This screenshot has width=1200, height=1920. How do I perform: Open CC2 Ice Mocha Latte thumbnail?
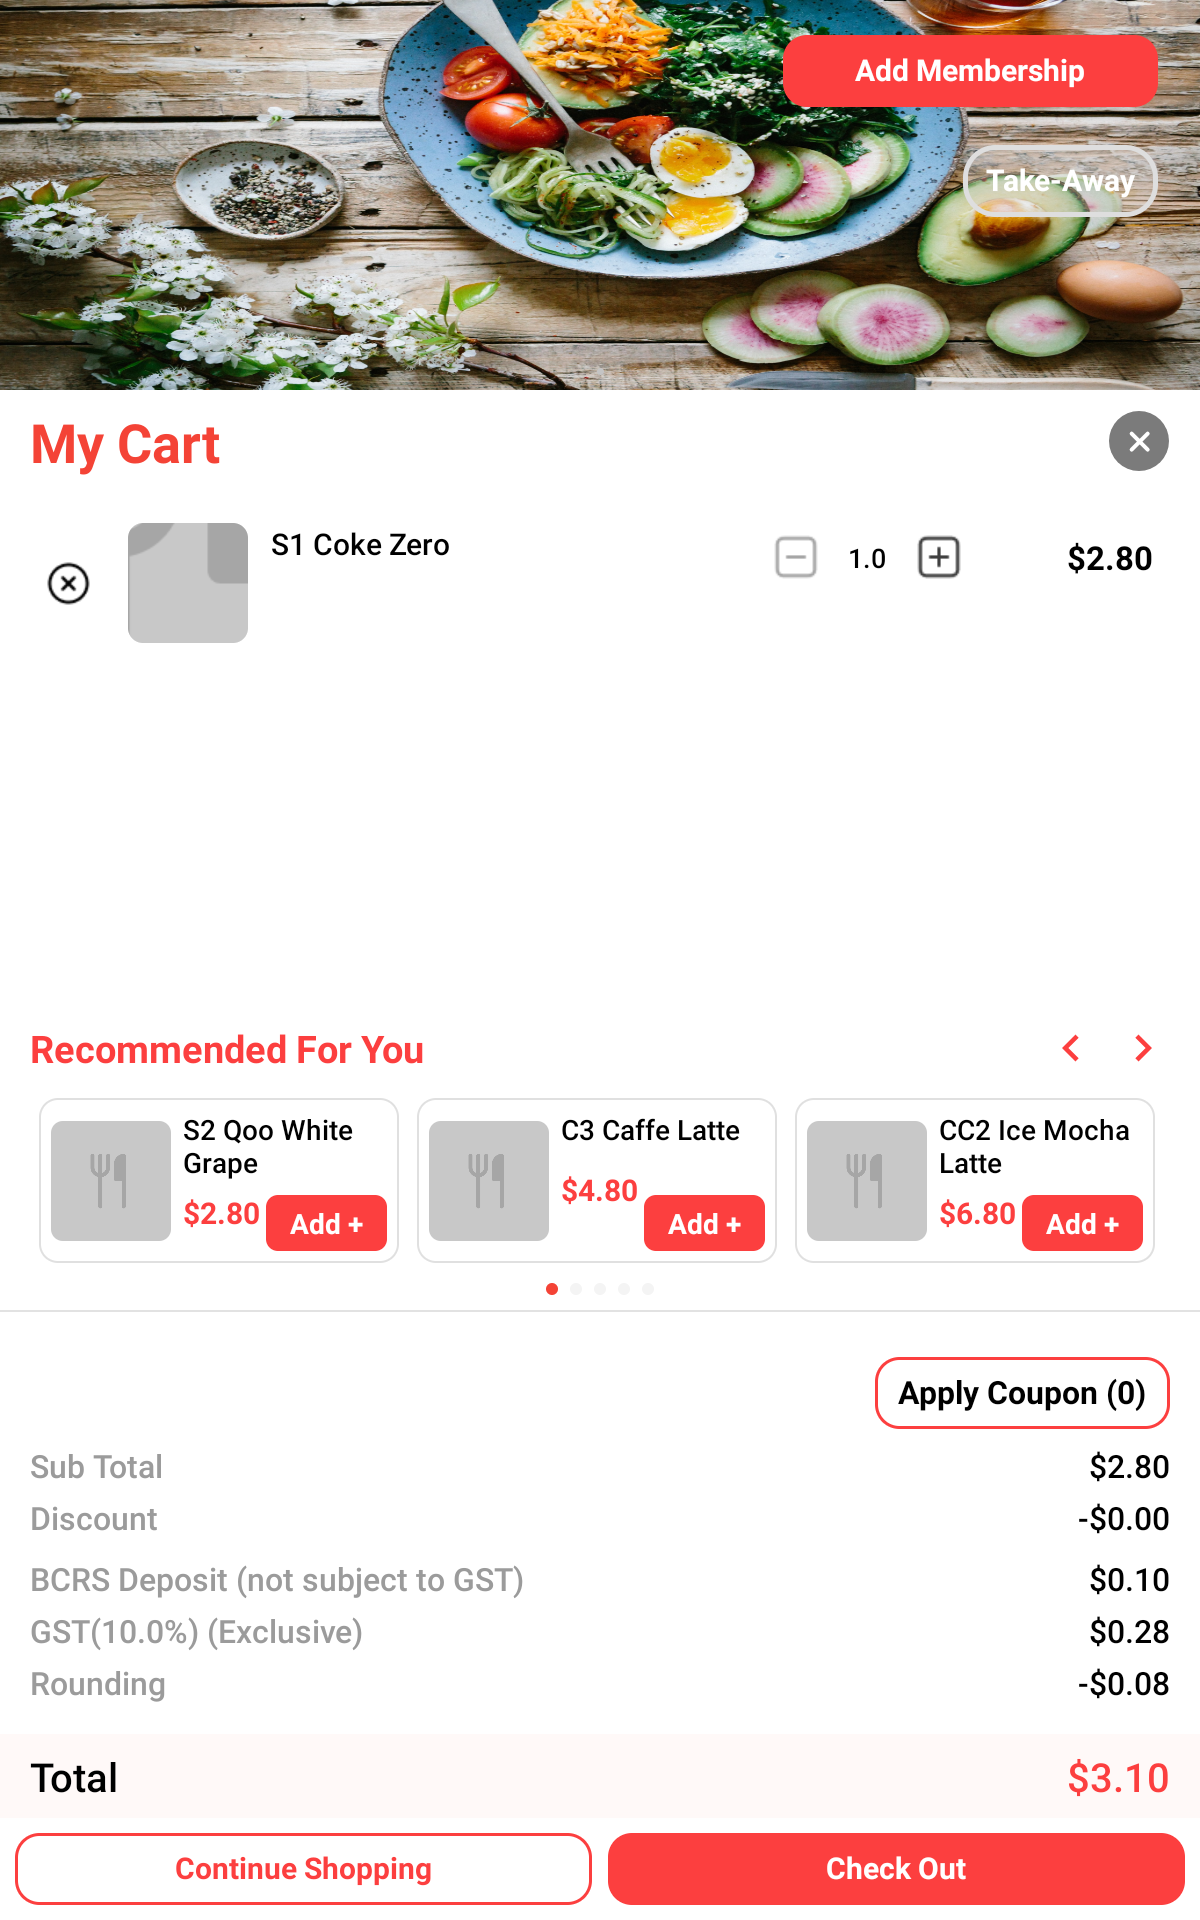tap(867, 1181)
